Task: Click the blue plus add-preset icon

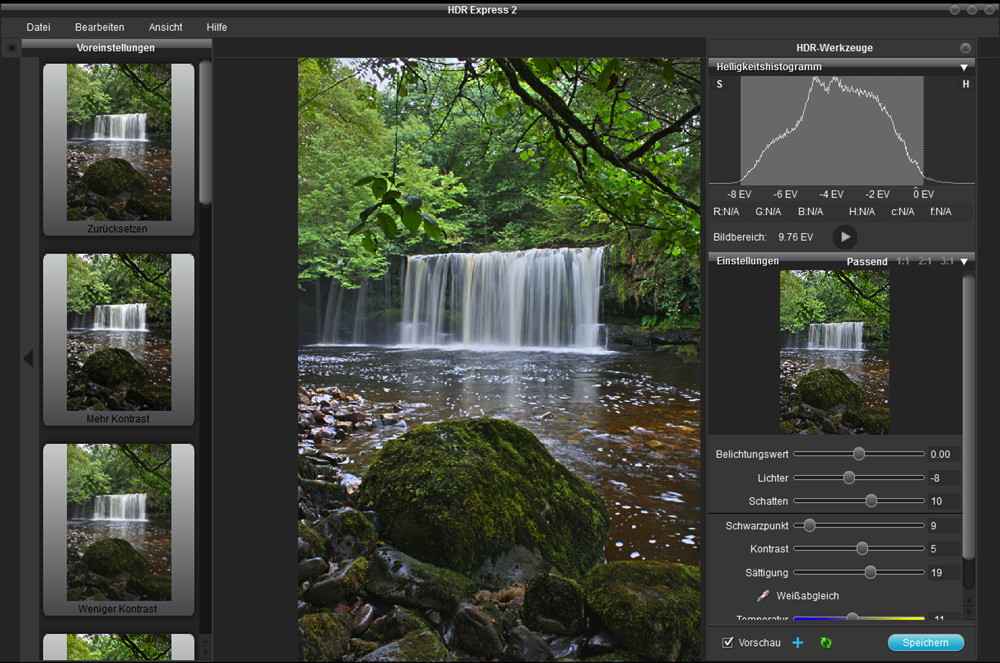Action: coord(797,643)
